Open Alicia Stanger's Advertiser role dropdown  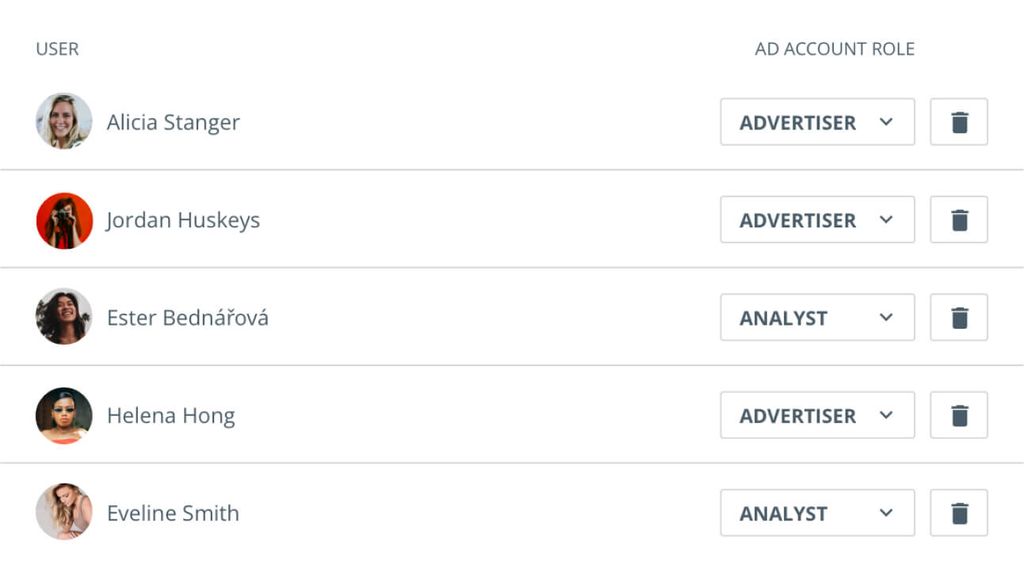(817, 122)
